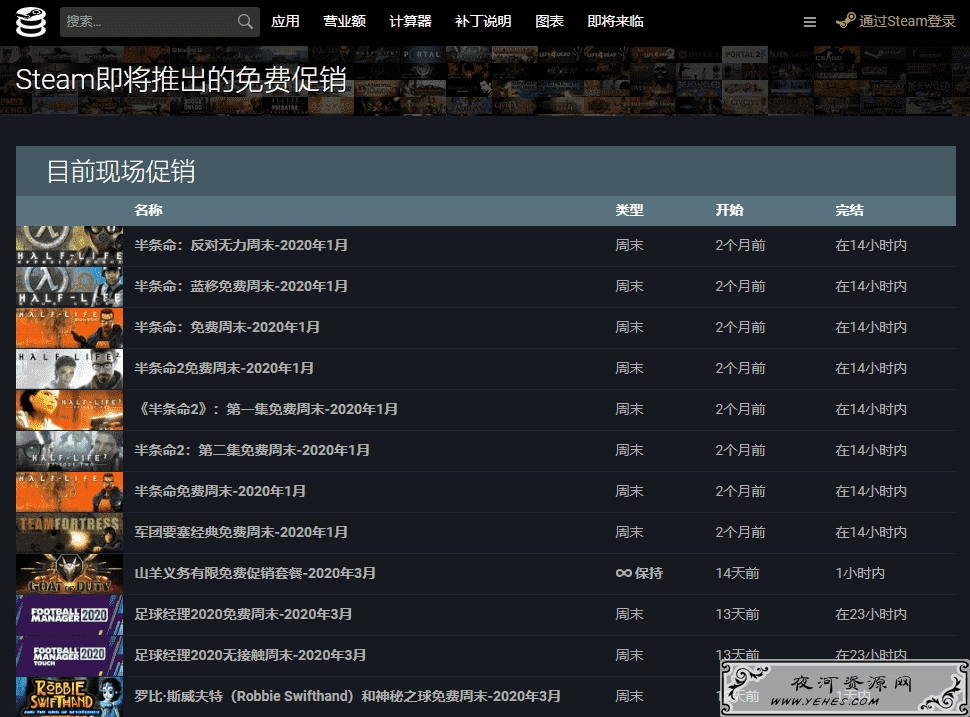Click 13天前 in 足球经理2020免费周末 row
Screen dimensions: 970x717
[737, 614]
